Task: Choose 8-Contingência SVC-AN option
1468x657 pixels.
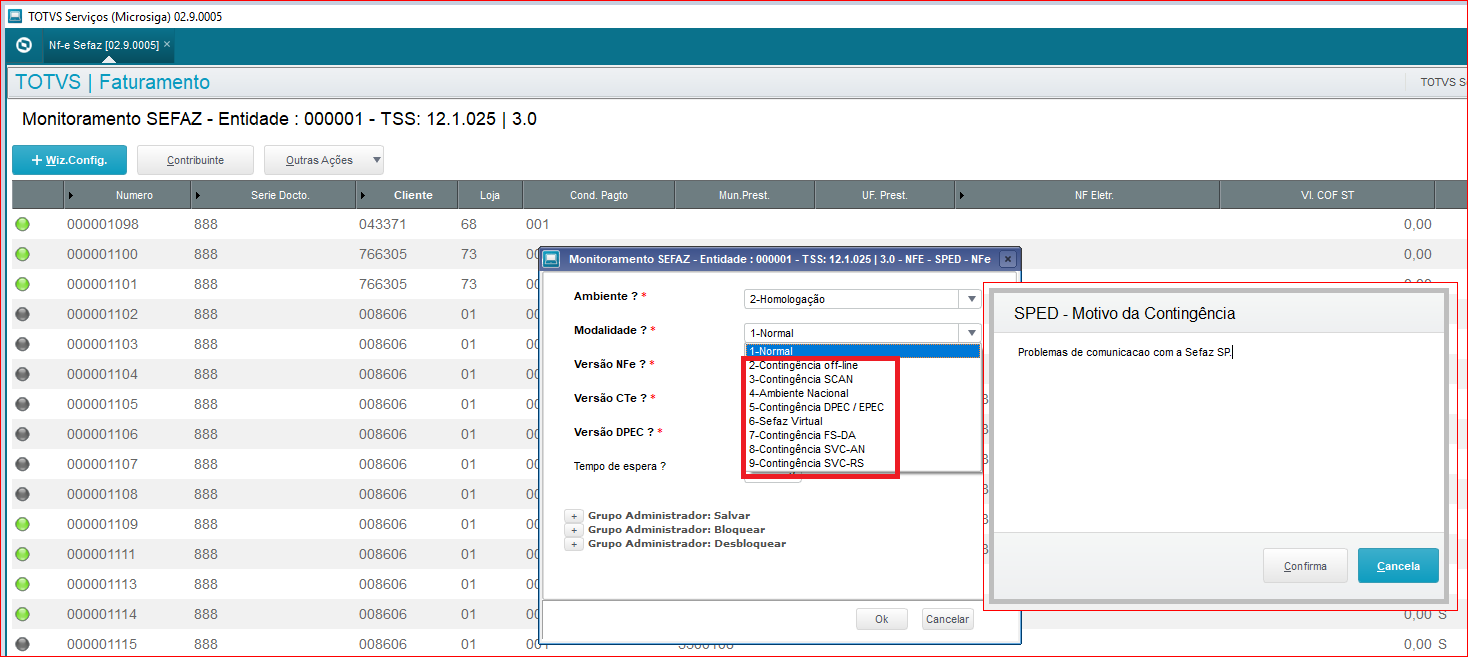Action: pyautogui.click(x=862, y=449)
